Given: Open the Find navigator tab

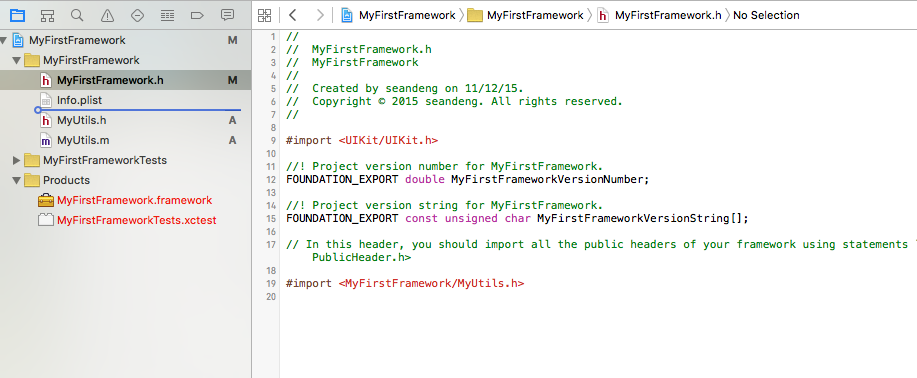Looking at the screenshot, I should click(77, 15).
